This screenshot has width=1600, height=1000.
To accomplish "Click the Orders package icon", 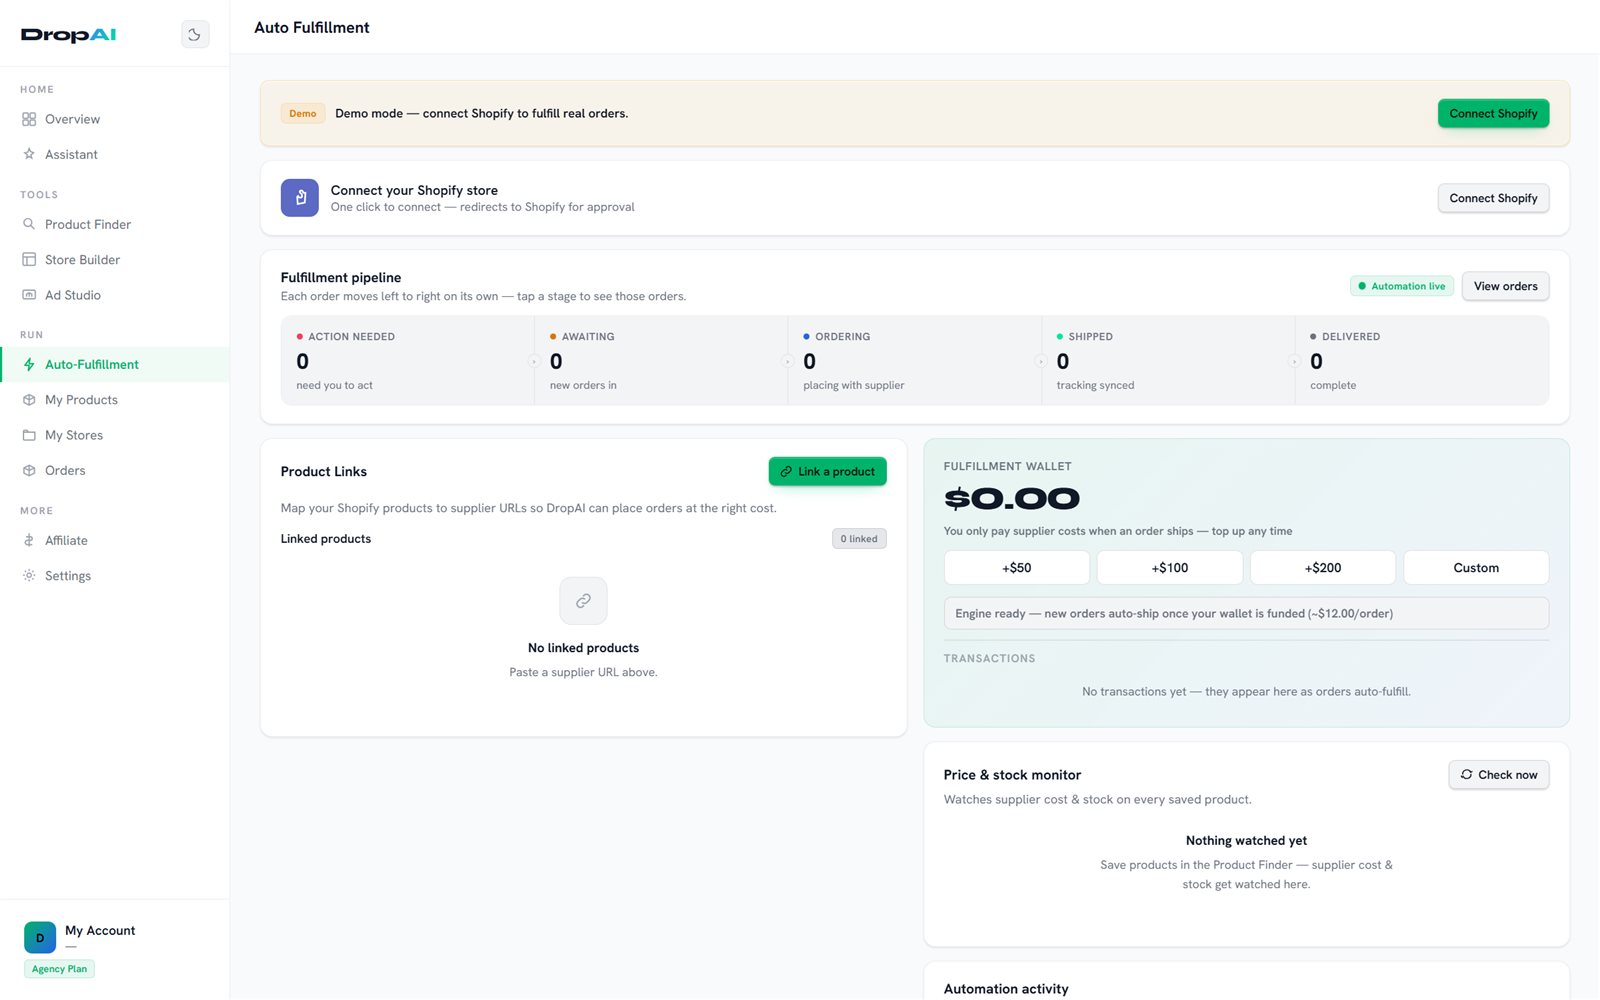I will pos(29,470).
